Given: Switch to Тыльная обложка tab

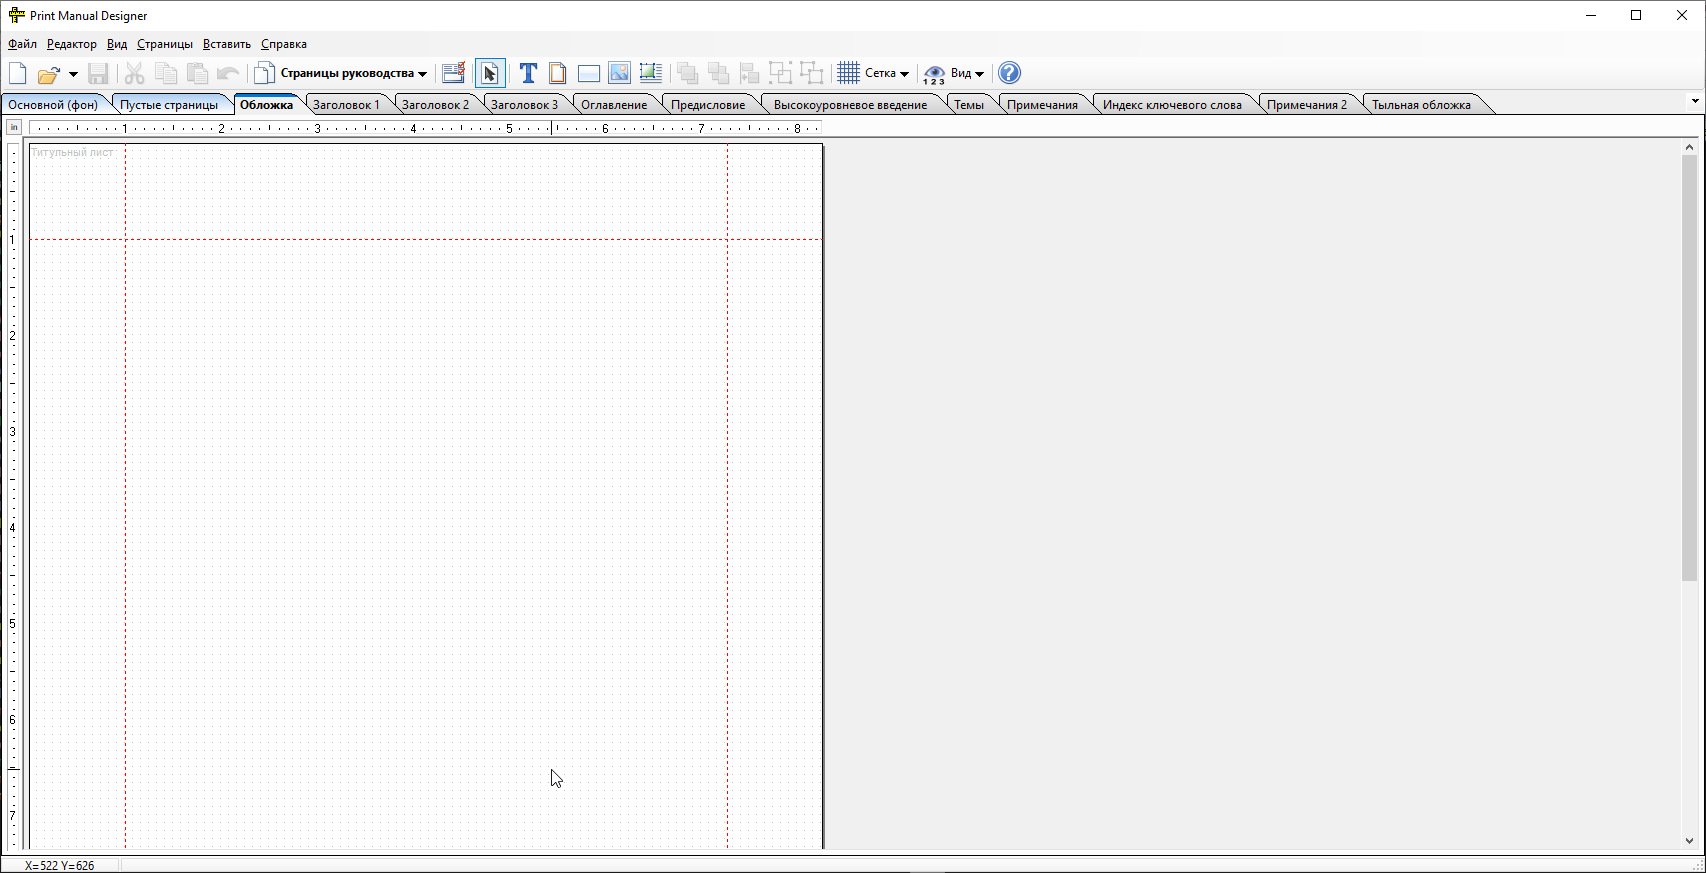Looking at the screenshot, I should pyautogui.click(x=1421, y=104).
